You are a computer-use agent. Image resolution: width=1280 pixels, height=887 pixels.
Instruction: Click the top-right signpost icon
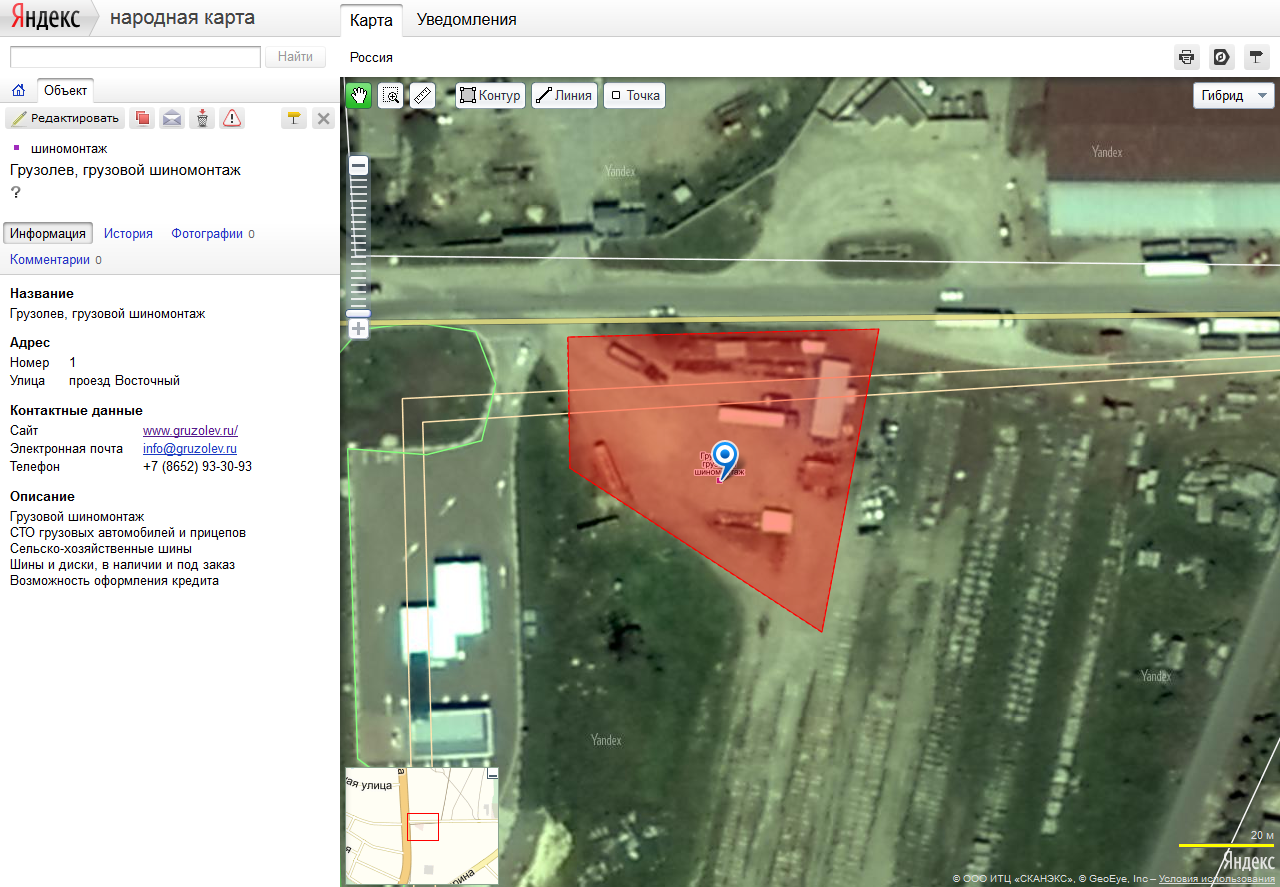click(1256, 57)
